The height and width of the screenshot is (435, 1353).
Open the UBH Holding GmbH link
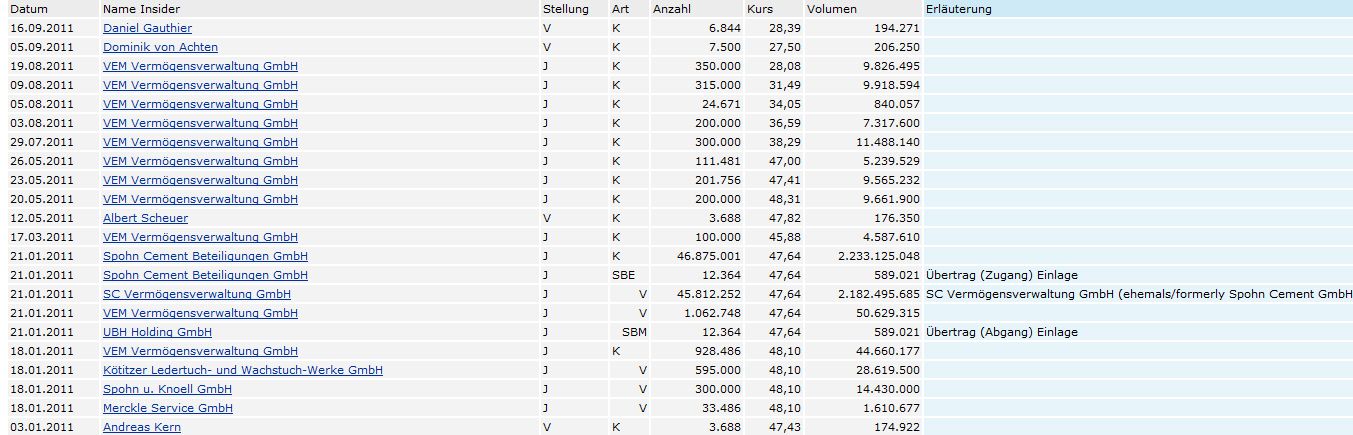pyautogui.click(x=157, y=332)
